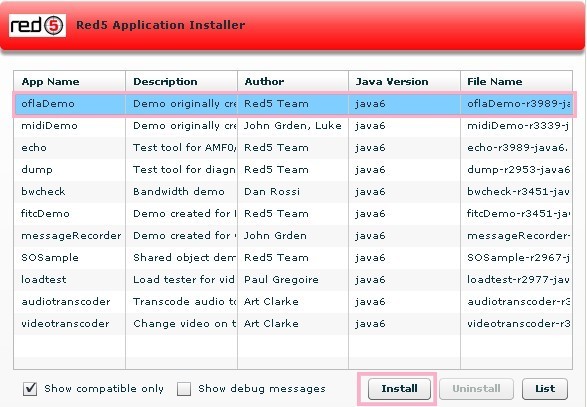
Task: Click the 'Red5 Application Installer' title text
Action: pyautogui.click(x=161, y=25)
